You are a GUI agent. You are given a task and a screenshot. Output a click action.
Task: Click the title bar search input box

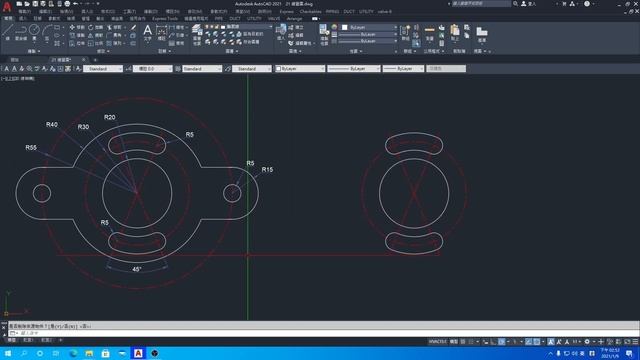[x=481, y=4]
